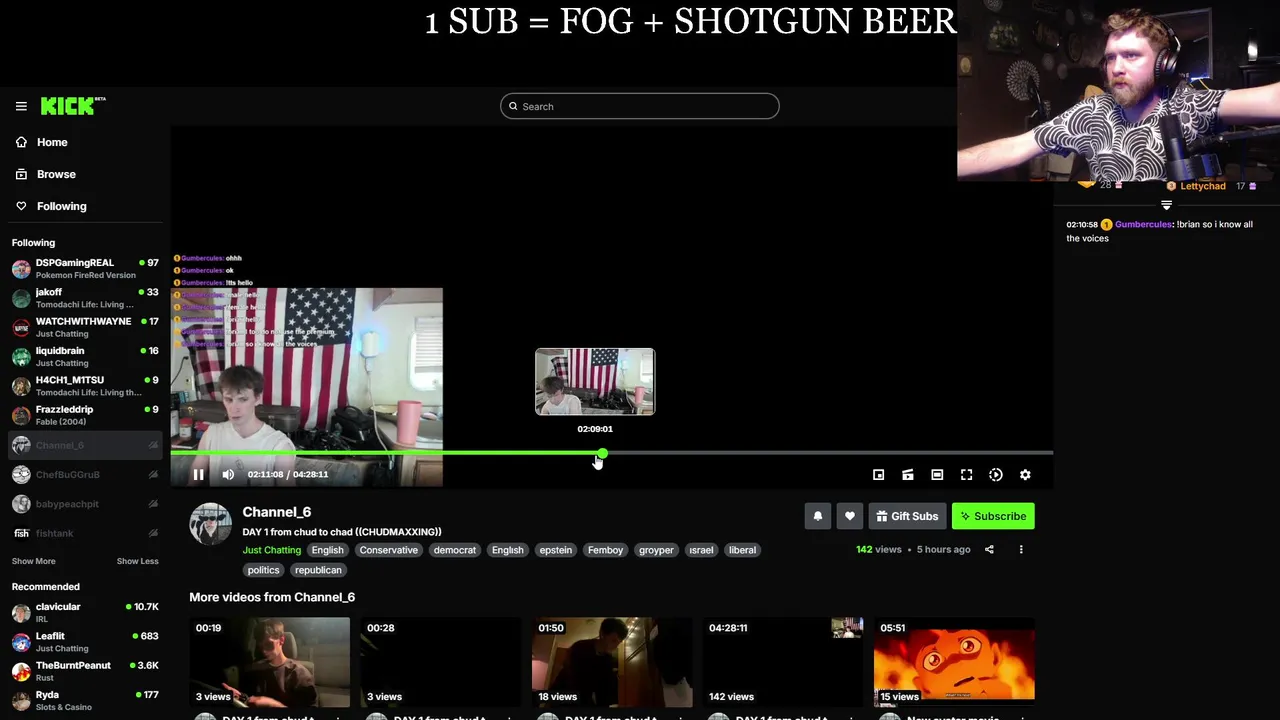Viewport: 1280px width, 720px height.
Task: Select offline babypeachpit in Following list
Action: point(85,504)
